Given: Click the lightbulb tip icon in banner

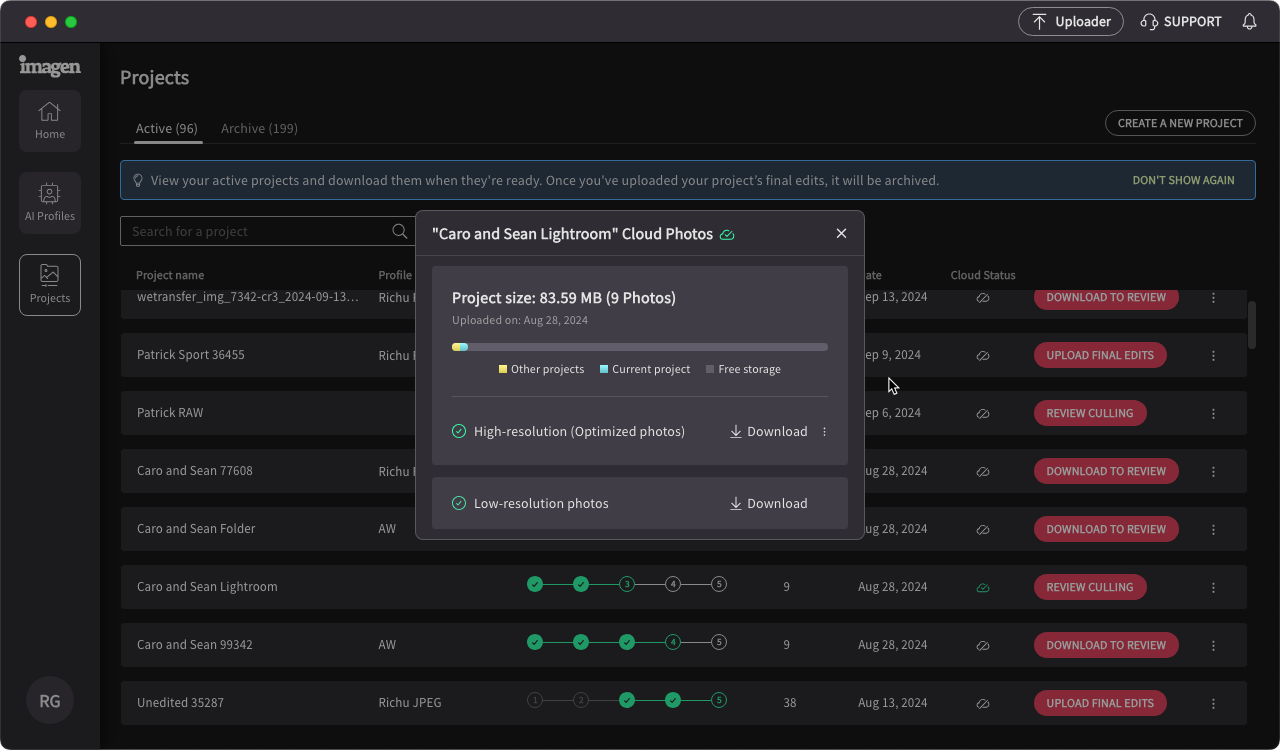Looking at the screenshot, I should [x=138, y=181].
